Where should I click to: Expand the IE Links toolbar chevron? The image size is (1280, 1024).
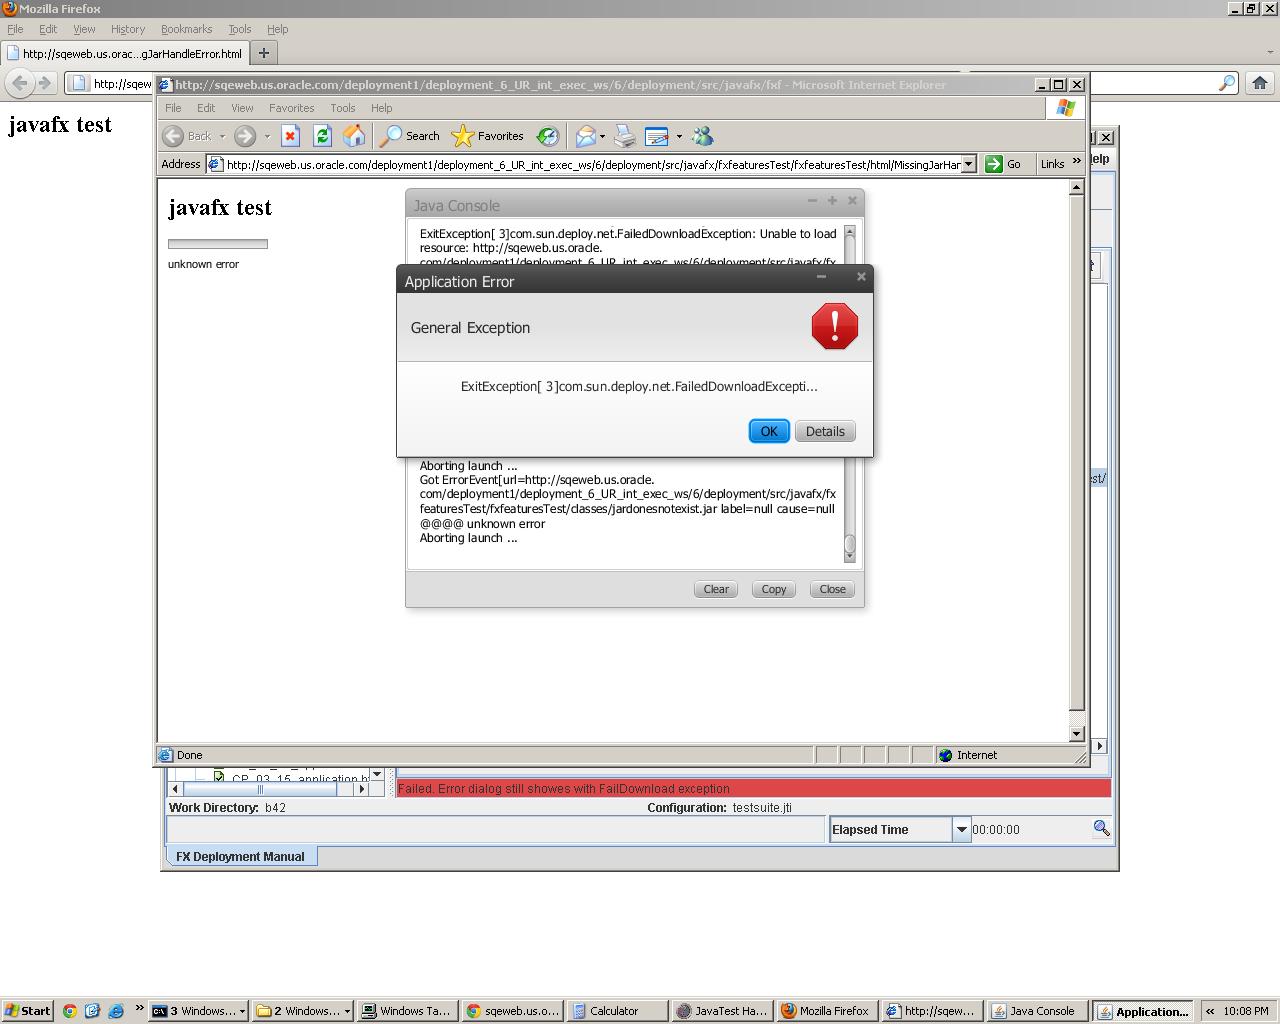1077,162
